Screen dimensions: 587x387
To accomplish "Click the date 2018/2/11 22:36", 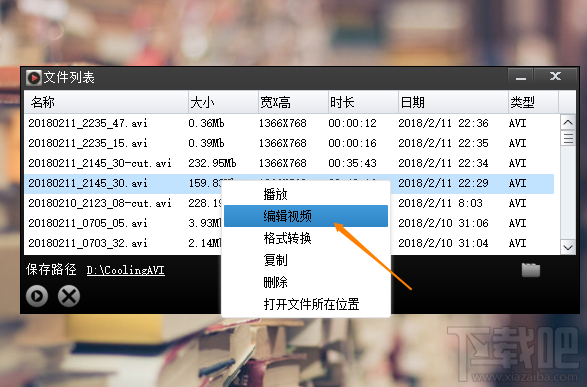I will [443, 123].
